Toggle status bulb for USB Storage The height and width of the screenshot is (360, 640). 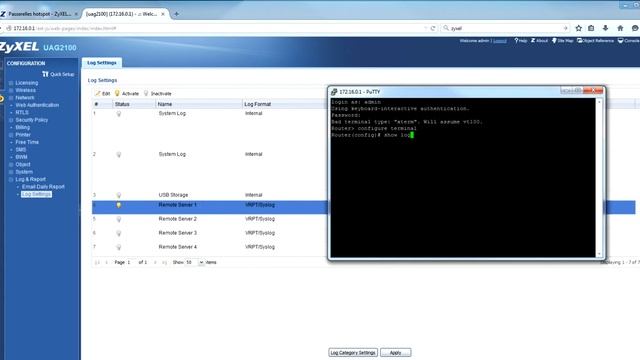coord(119,196)
